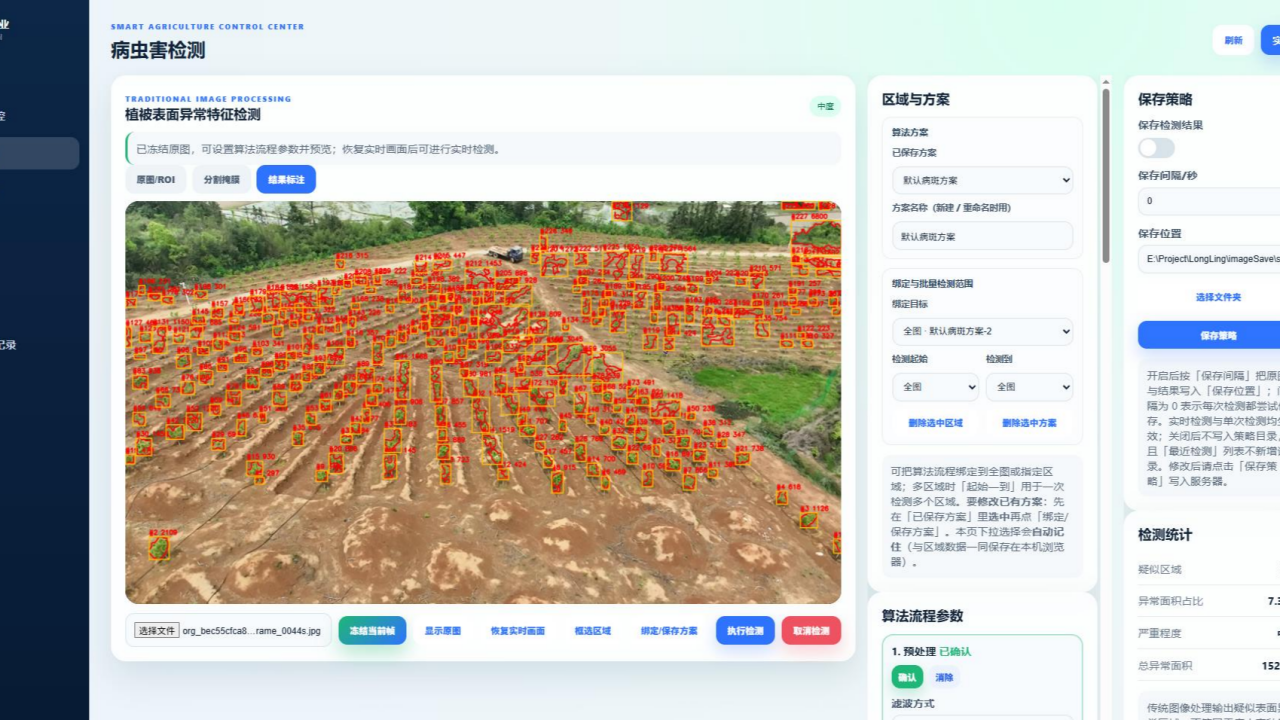The image size is (1280, 720).
Task: Switch to the 原图/ROI tab
Action: click(x=156, y=179)
